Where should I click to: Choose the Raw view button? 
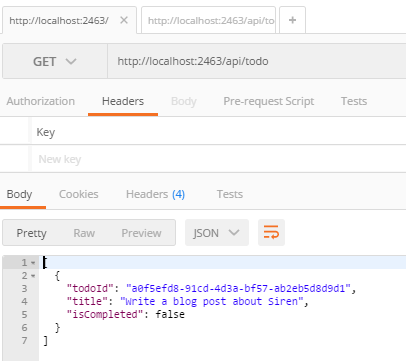84,233
